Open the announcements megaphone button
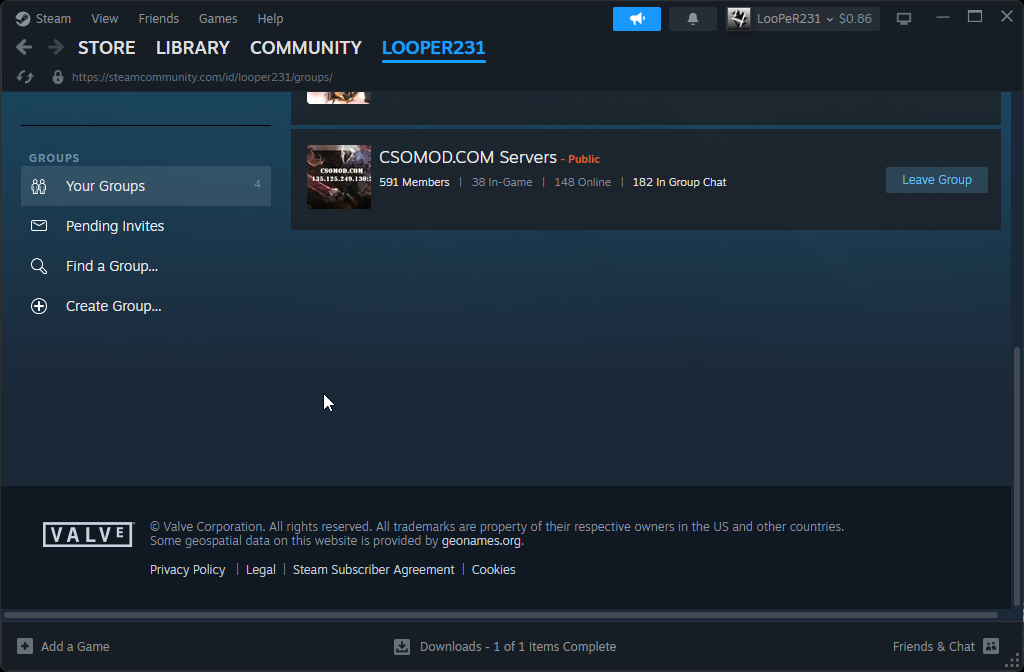The image size is (1024, 672). [636, 19]
